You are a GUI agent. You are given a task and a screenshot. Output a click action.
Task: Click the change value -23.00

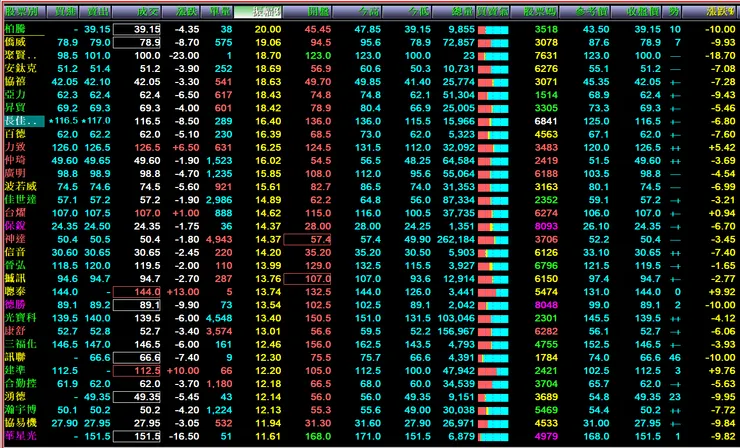184,56
